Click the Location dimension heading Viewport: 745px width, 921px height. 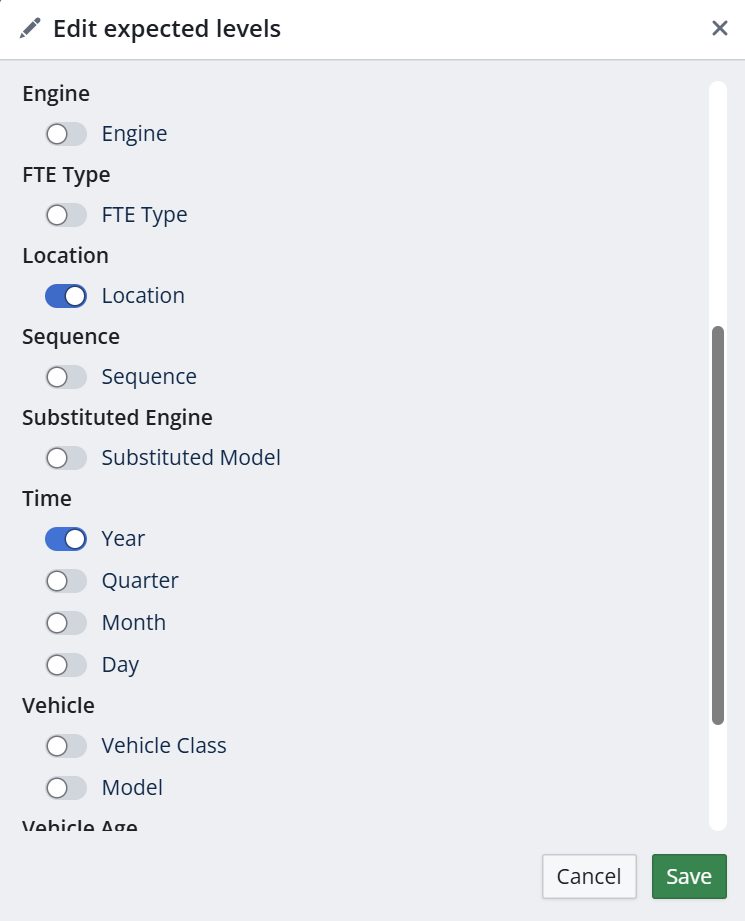click(65, 255)
